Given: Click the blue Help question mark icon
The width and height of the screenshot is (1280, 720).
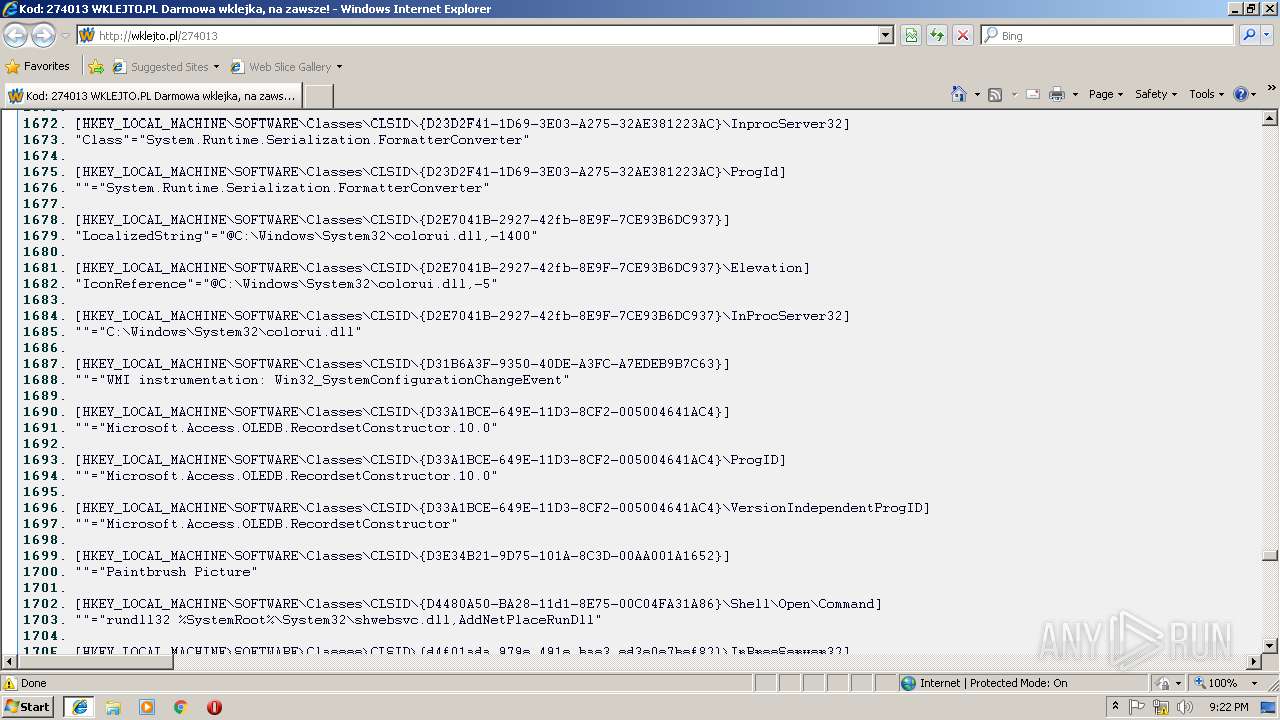Looking at the screenshot, I should coord(1241,94).
